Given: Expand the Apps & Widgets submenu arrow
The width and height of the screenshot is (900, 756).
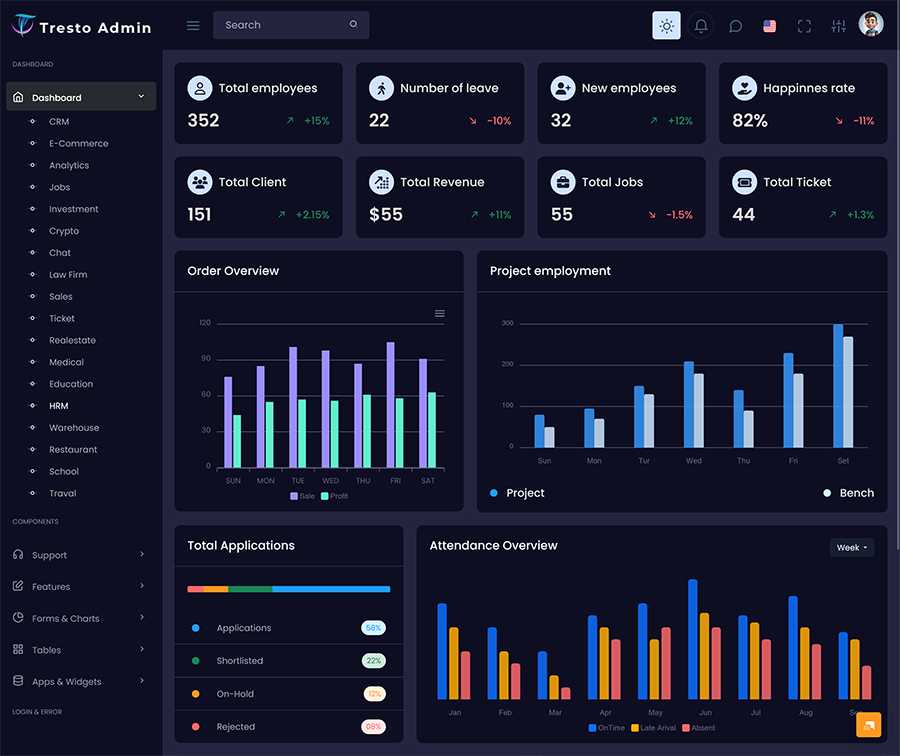Looking at the screenshot, I should coord(142,680).
